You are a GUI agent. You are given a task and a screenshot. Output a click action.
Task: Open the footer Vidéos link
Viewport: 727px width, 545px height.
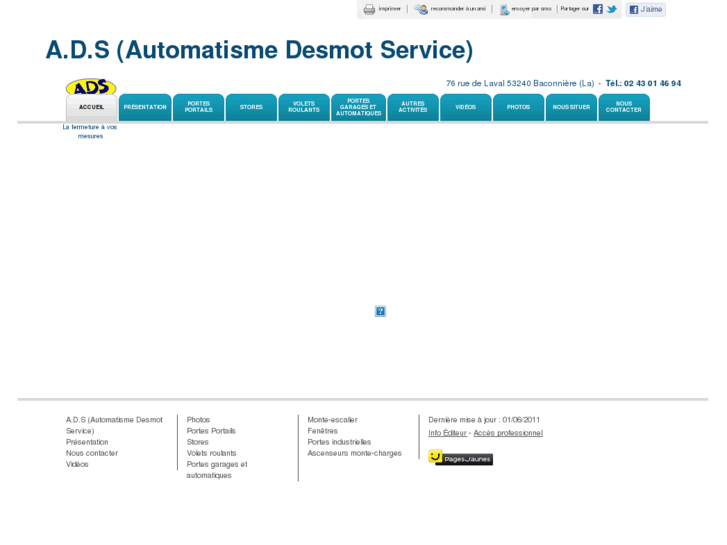pos(77,464)
